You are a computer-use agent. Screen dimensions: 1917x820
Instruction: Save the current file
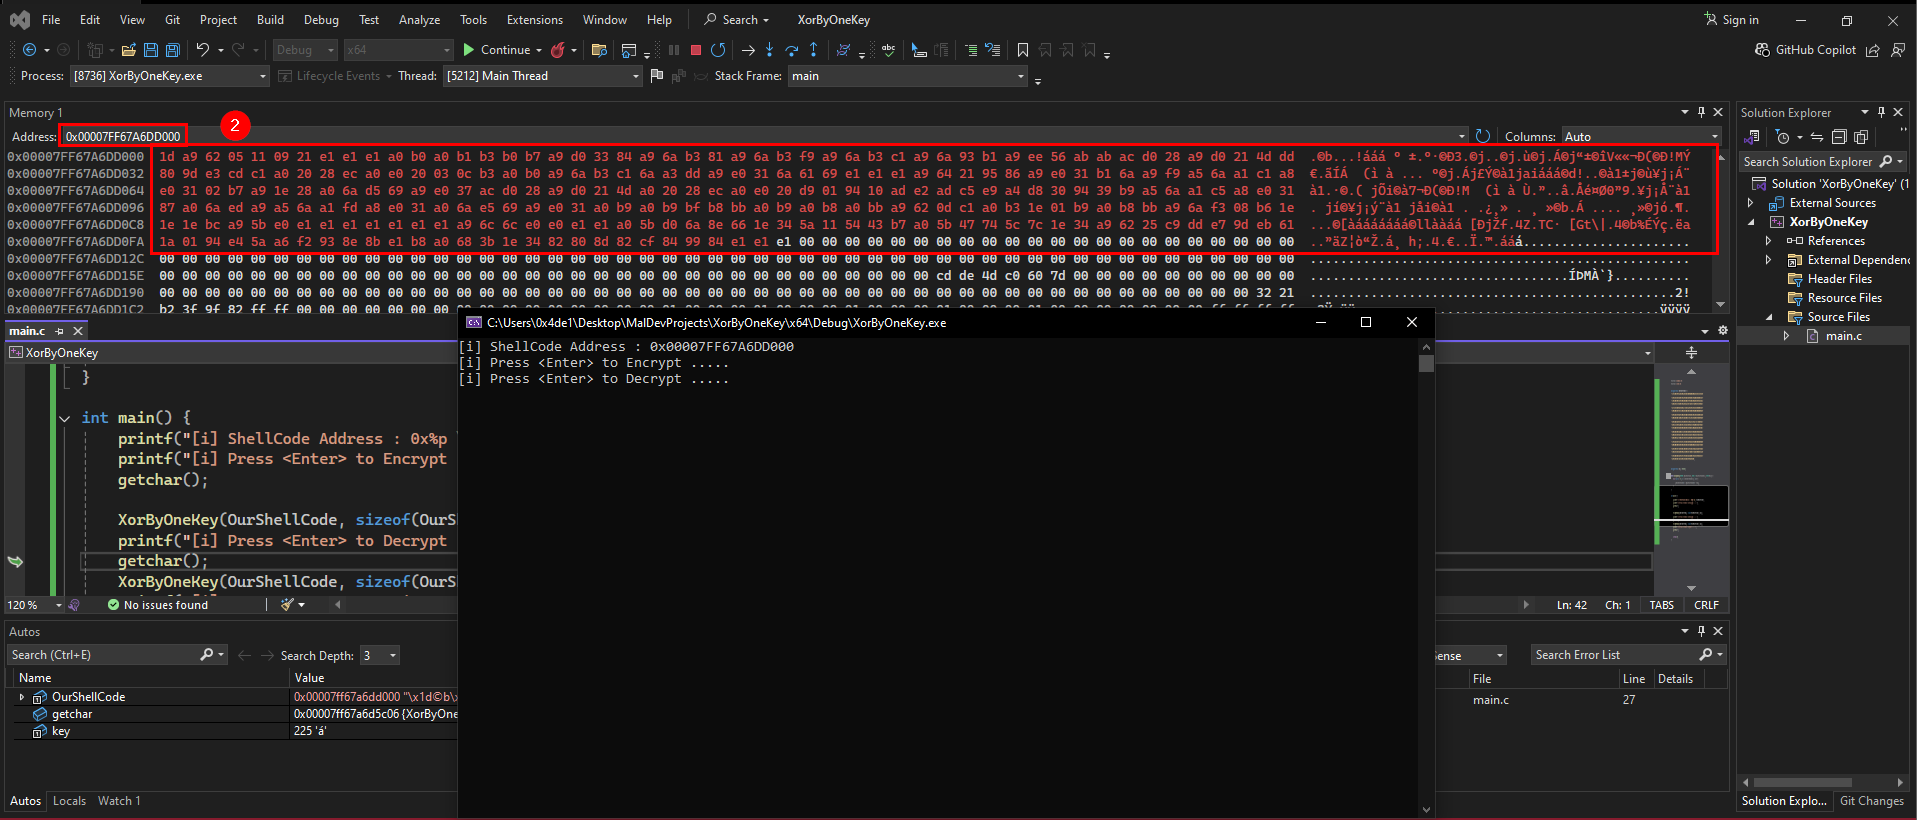(x=151, y=50)
